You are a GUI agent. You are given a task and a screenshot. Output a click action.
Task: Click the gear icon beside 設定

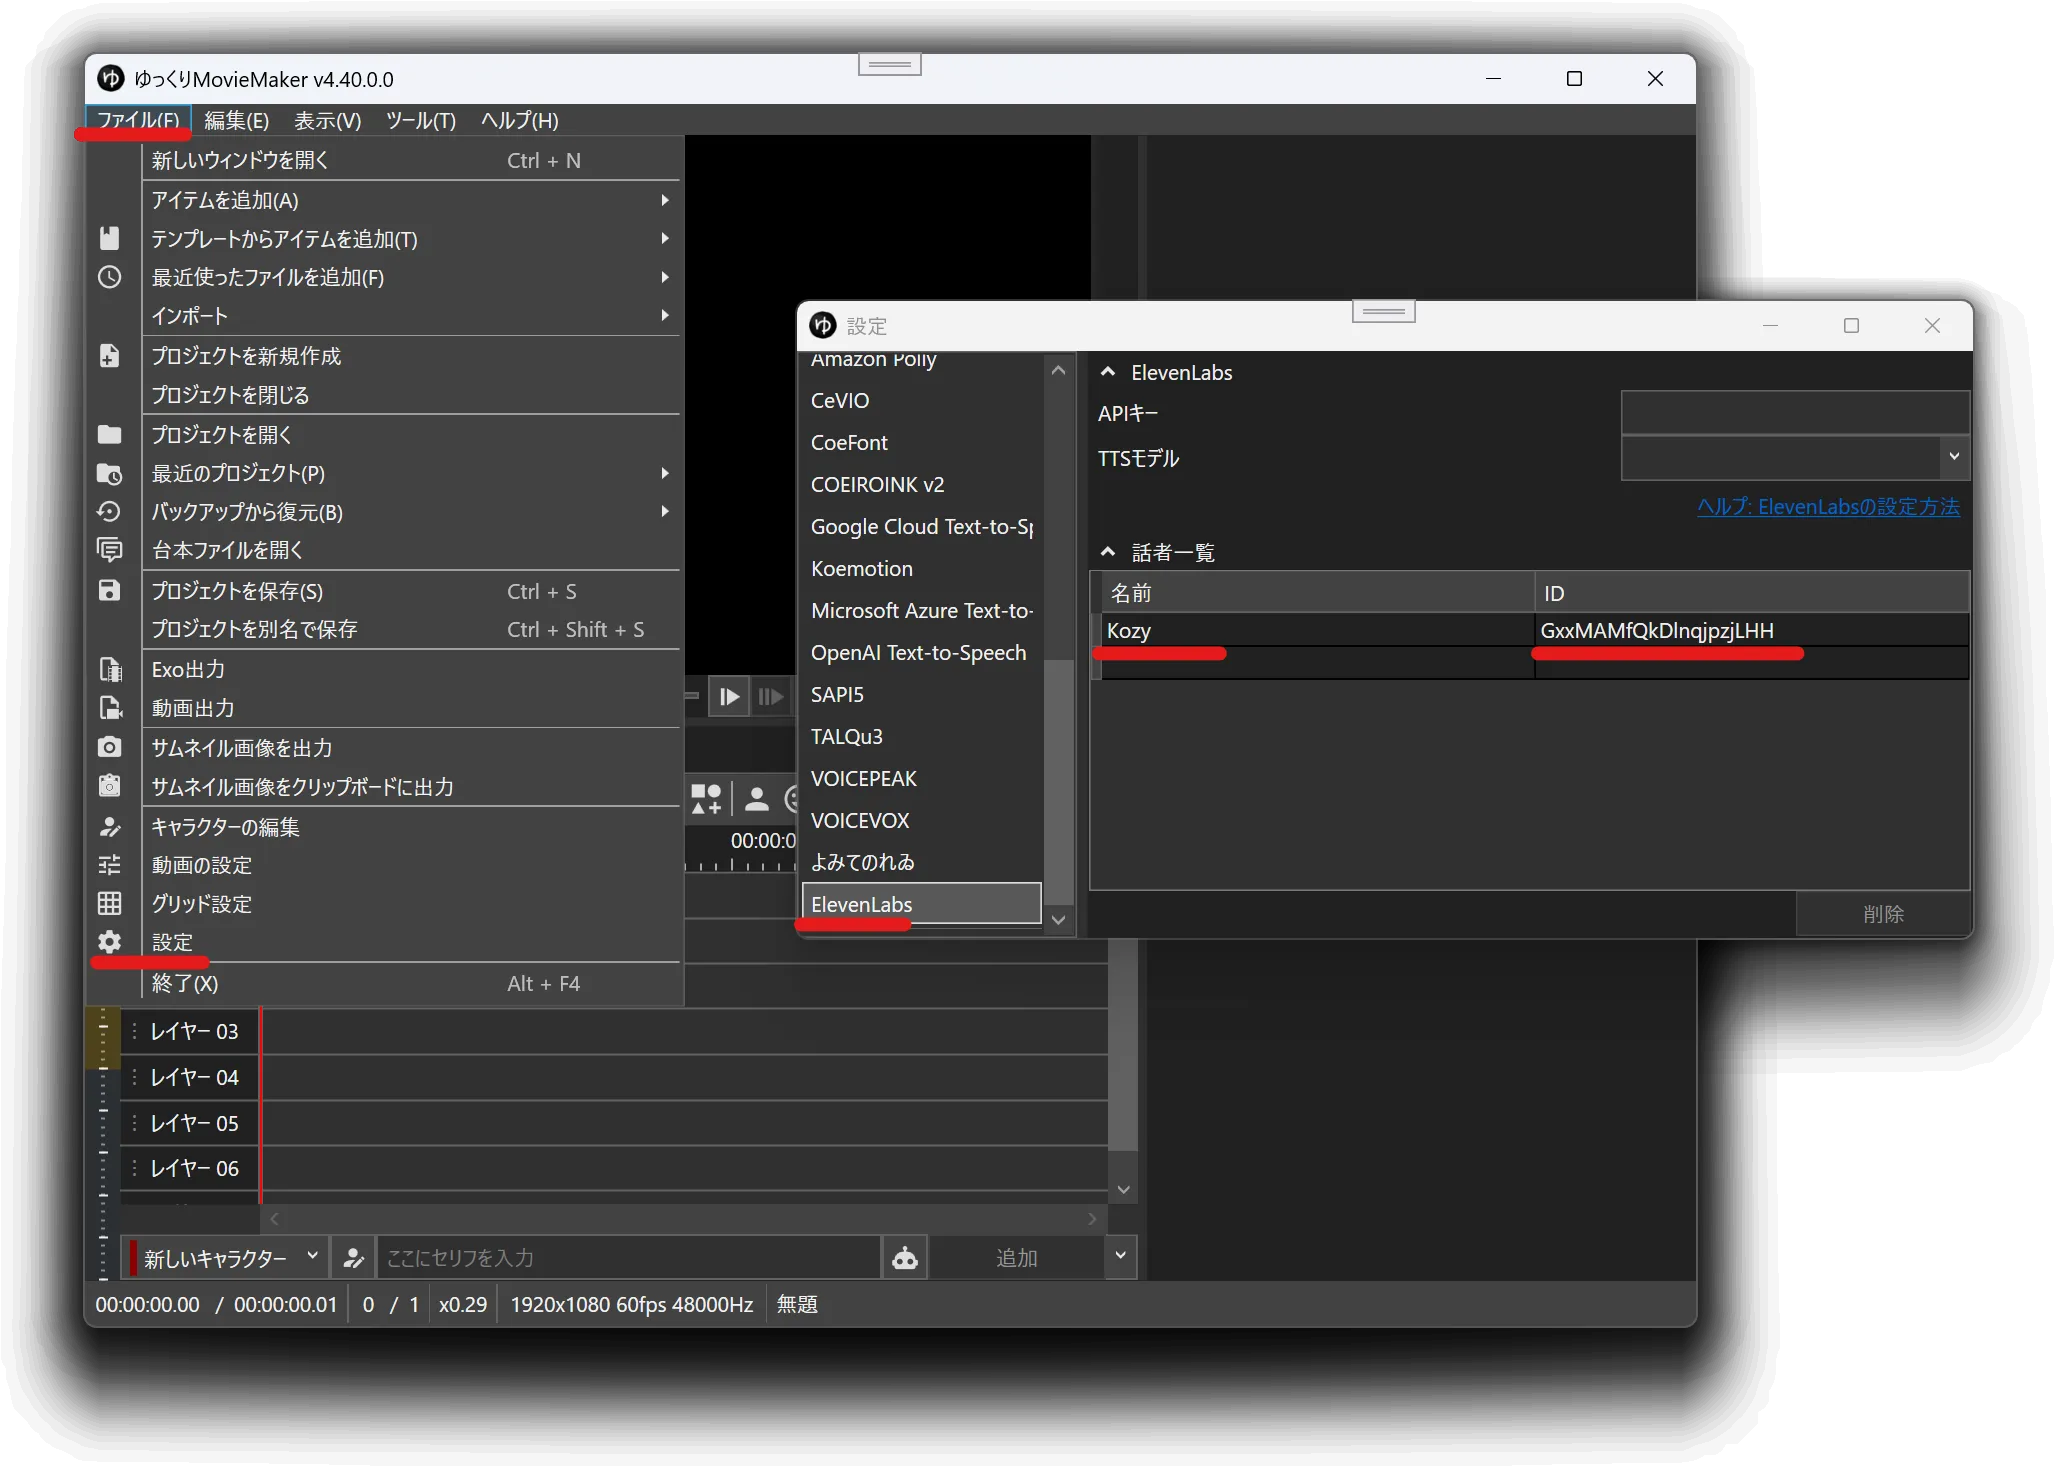tap(109, 942)
